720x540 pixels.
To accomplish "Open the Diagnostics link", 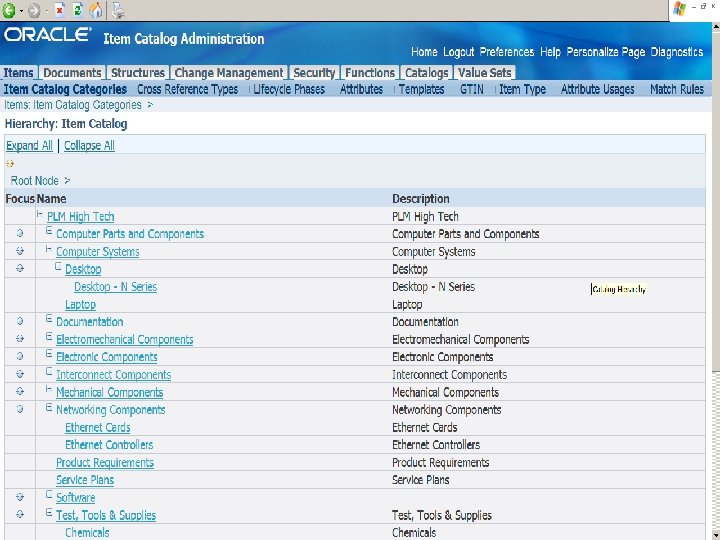I will coord(677,52).
